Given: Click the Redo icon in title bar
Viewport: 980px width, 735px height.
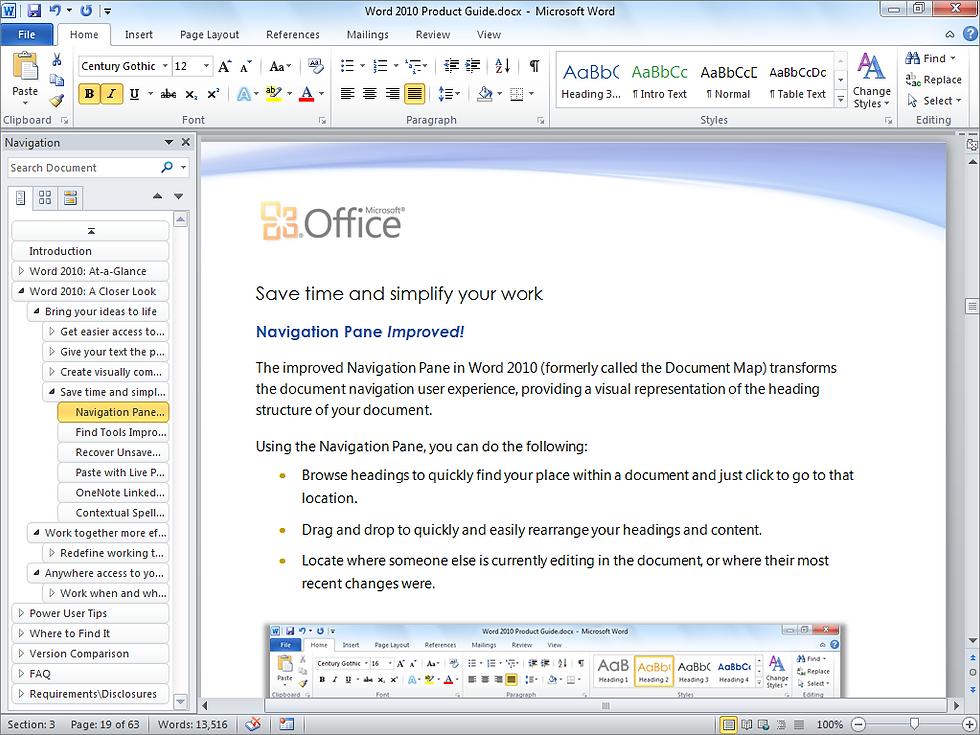Looking at the screenshot, I should tap(86, 11).
